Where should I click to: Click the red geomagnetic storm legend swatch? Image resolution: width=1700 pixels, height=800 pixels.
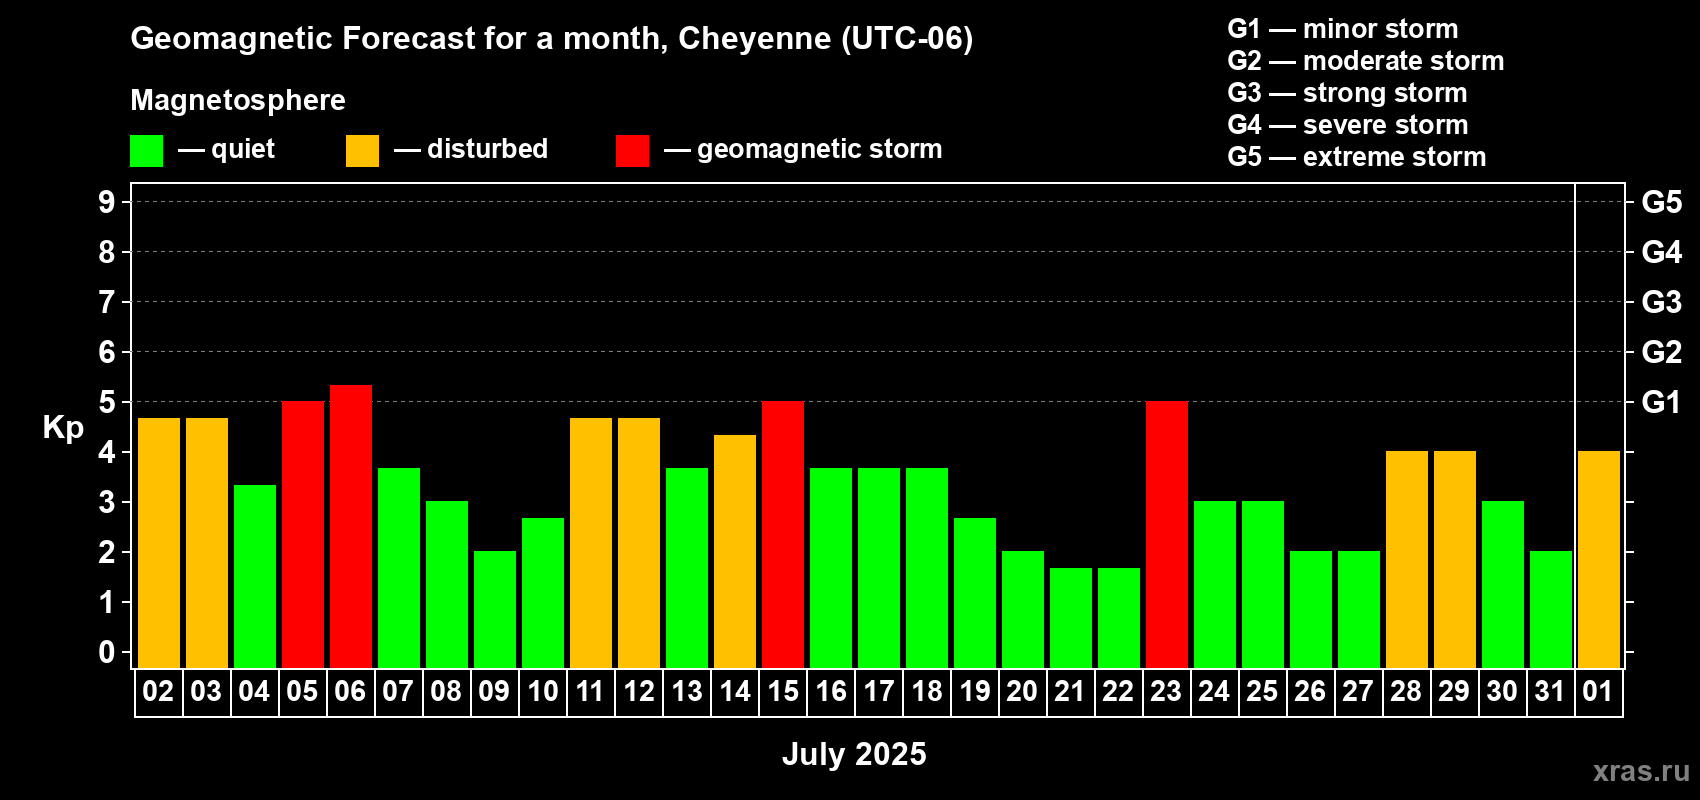(x=632, y=151)
